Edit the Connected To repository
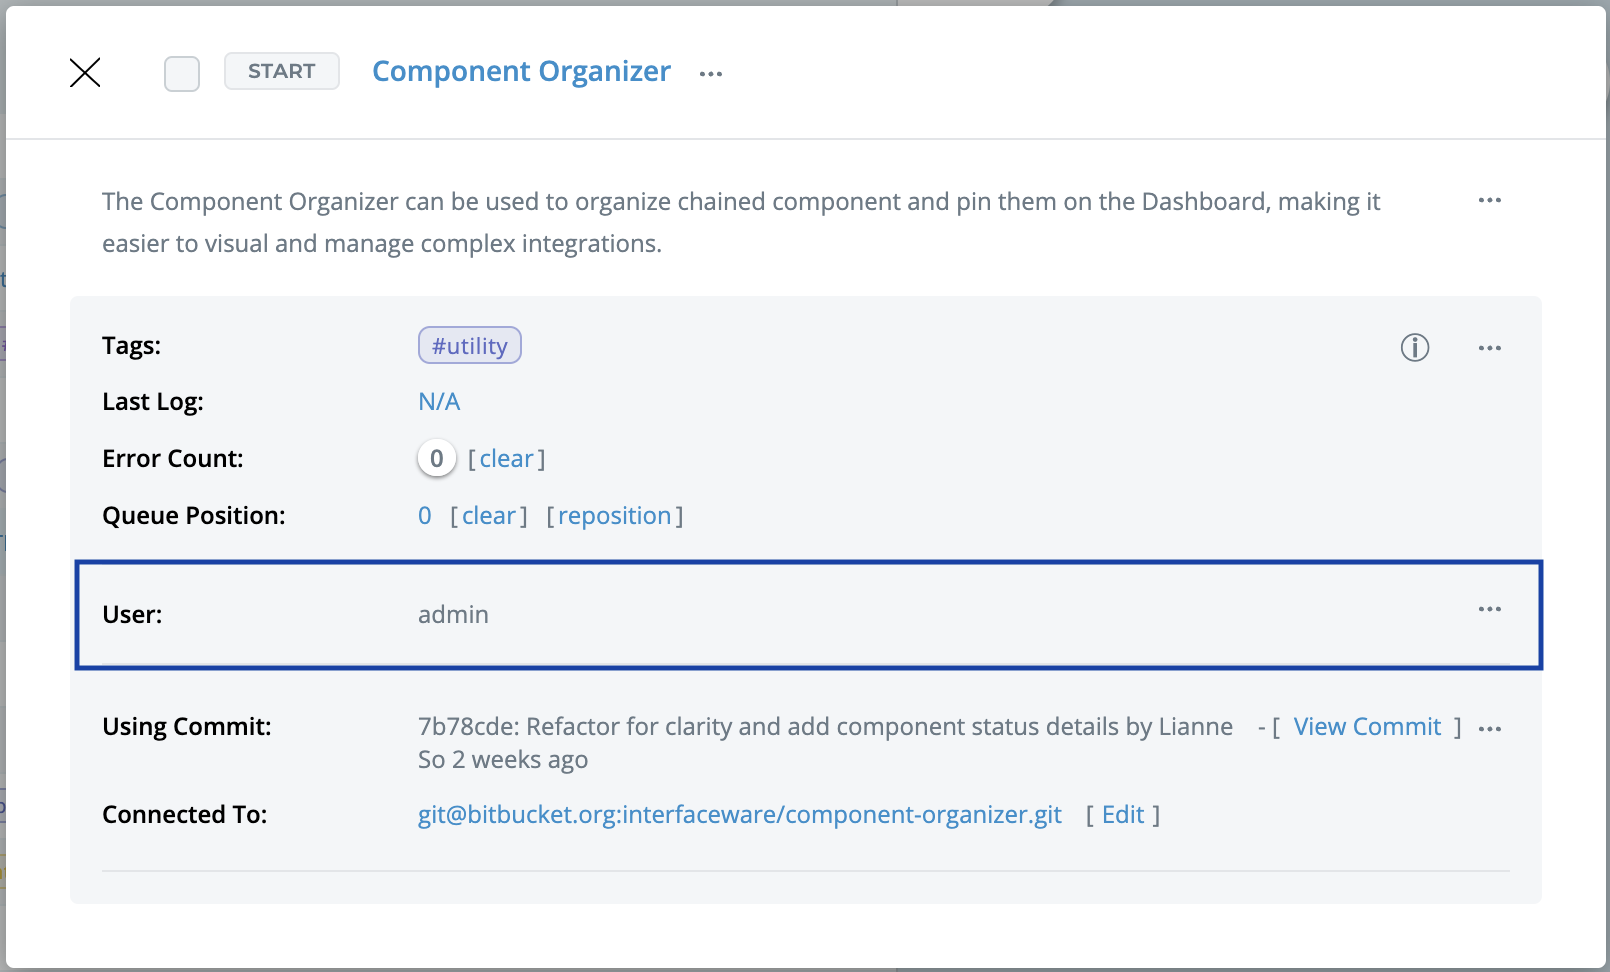Screen dimensions: 1610x972 [x=1122, y=815]
